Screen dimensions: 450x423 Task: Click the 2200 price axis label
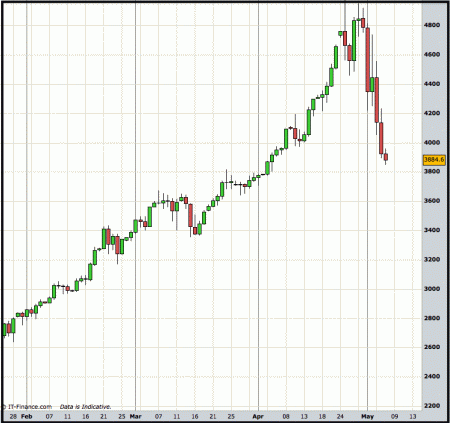tap(432, 406)
